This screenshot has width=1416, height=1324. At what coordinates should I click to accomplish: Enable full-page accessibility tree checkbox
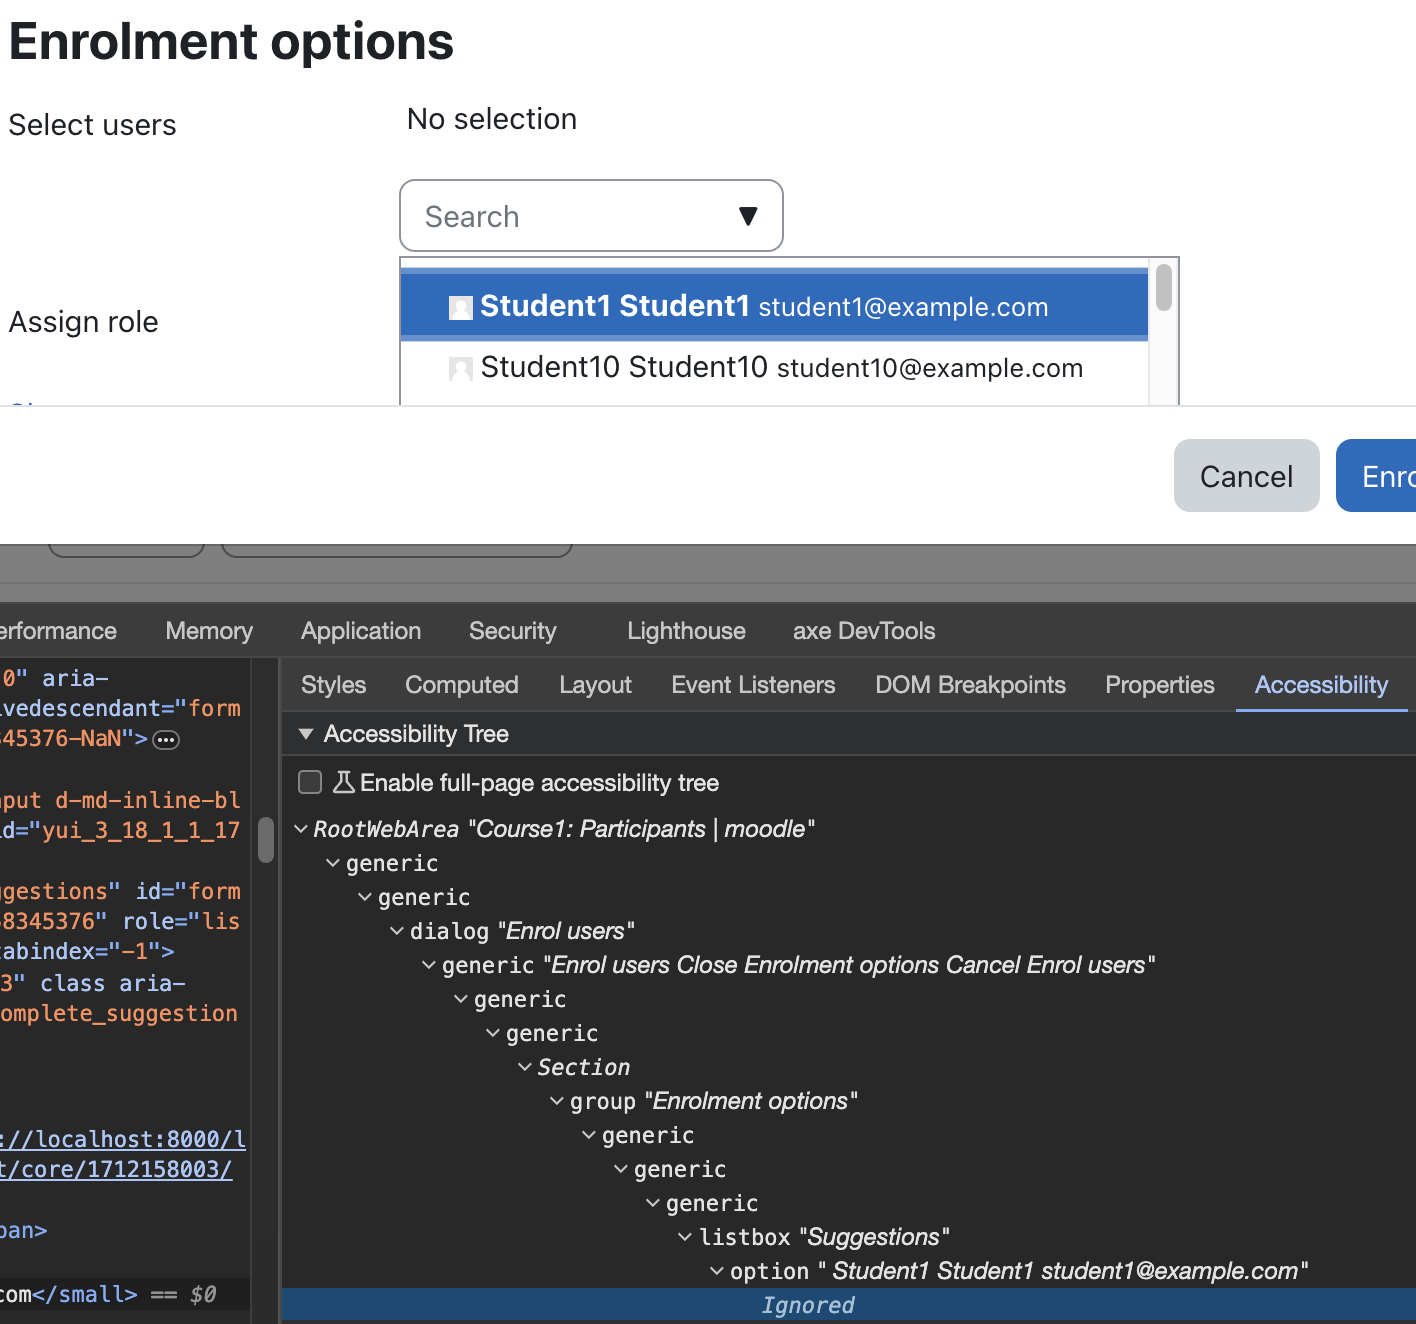click(310, 782)
